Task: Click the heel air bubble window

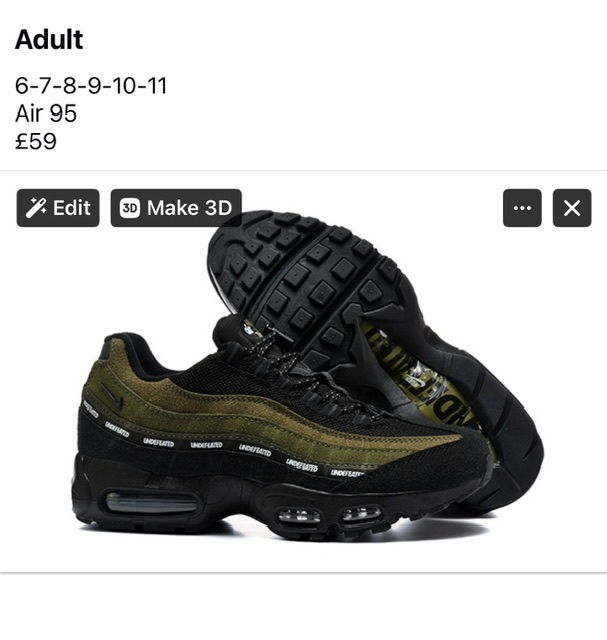Action: (152, 502)
